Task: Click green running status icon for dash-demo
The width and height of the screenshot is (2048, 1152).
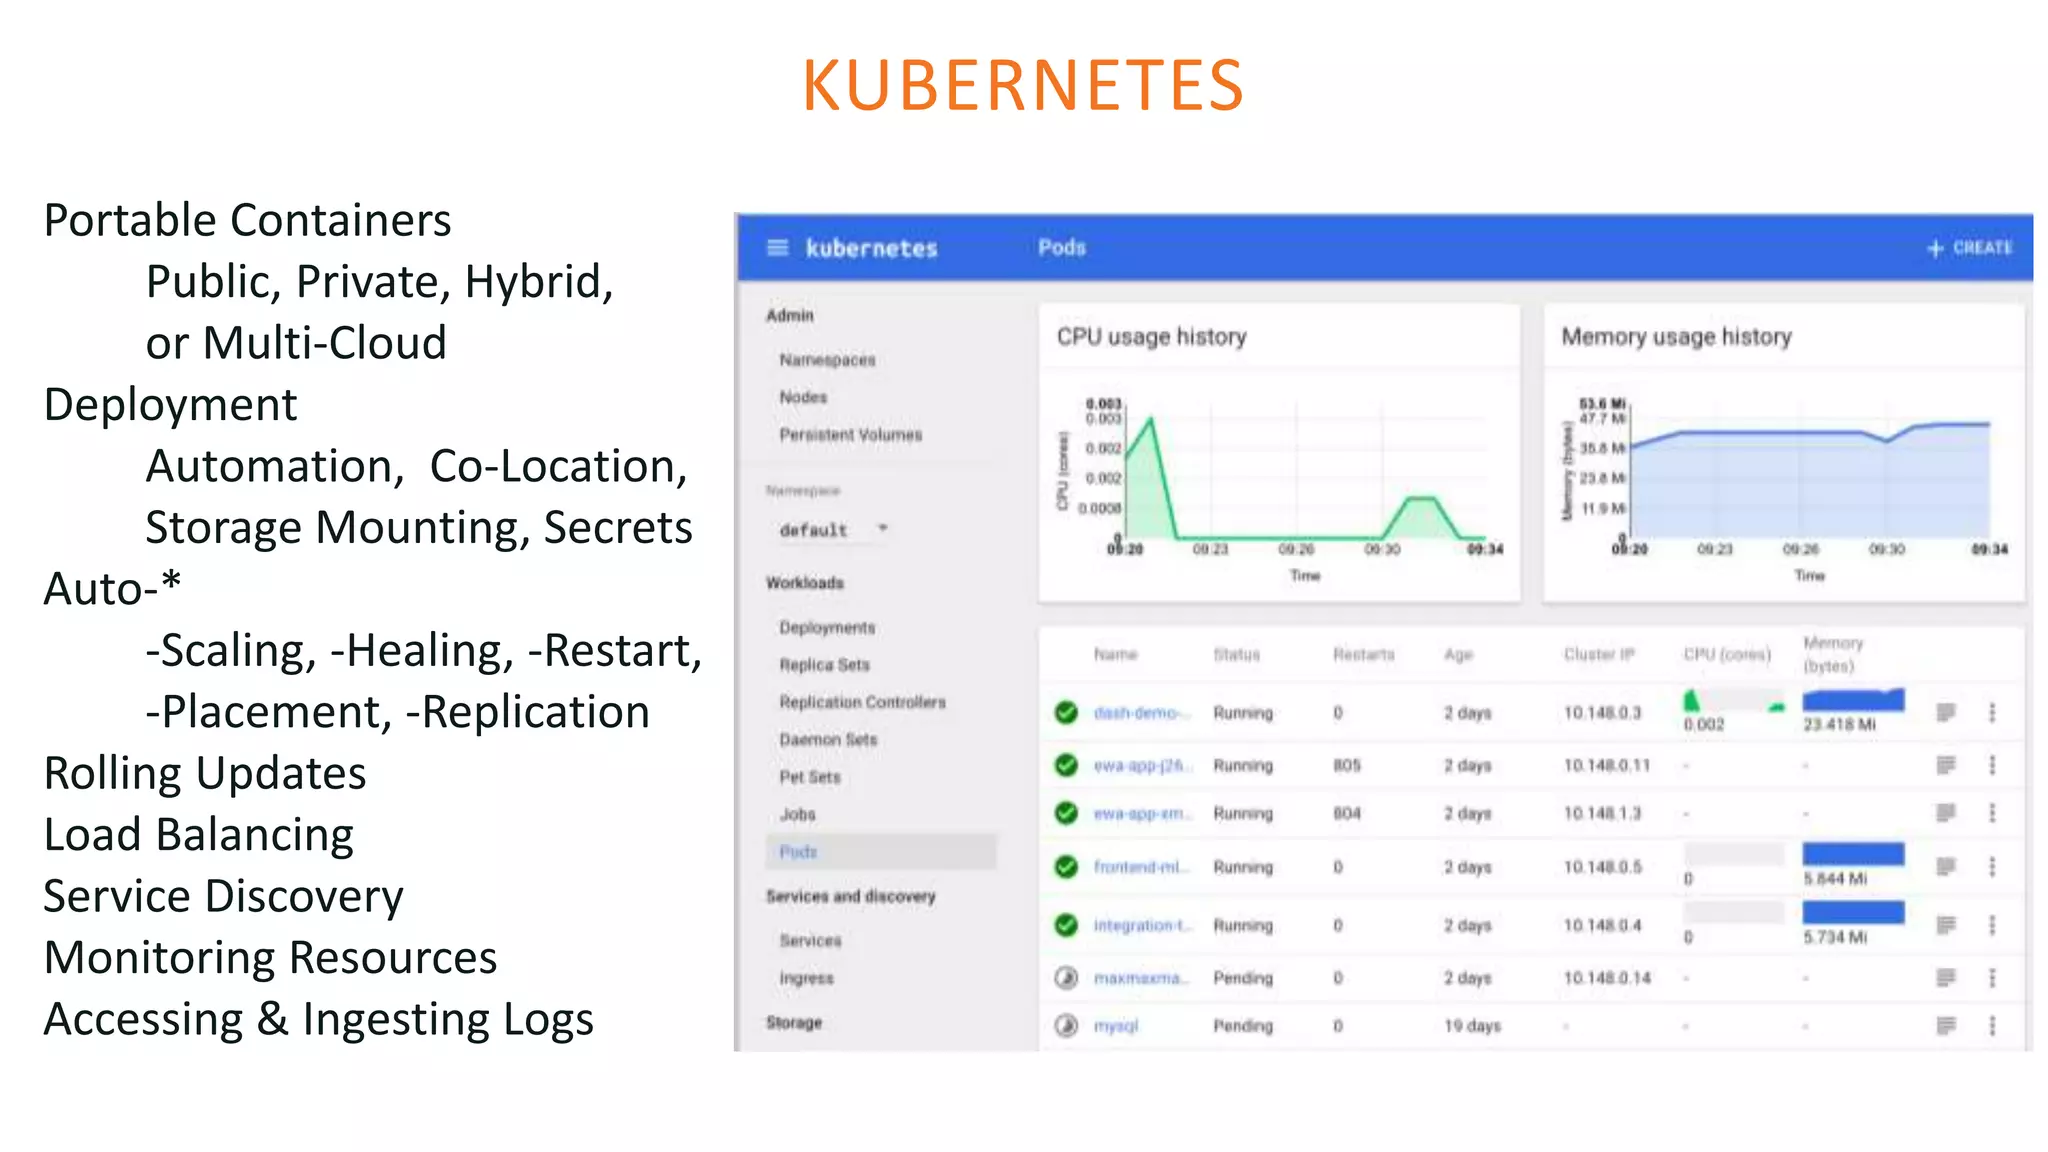Action: pos(1066,712)
